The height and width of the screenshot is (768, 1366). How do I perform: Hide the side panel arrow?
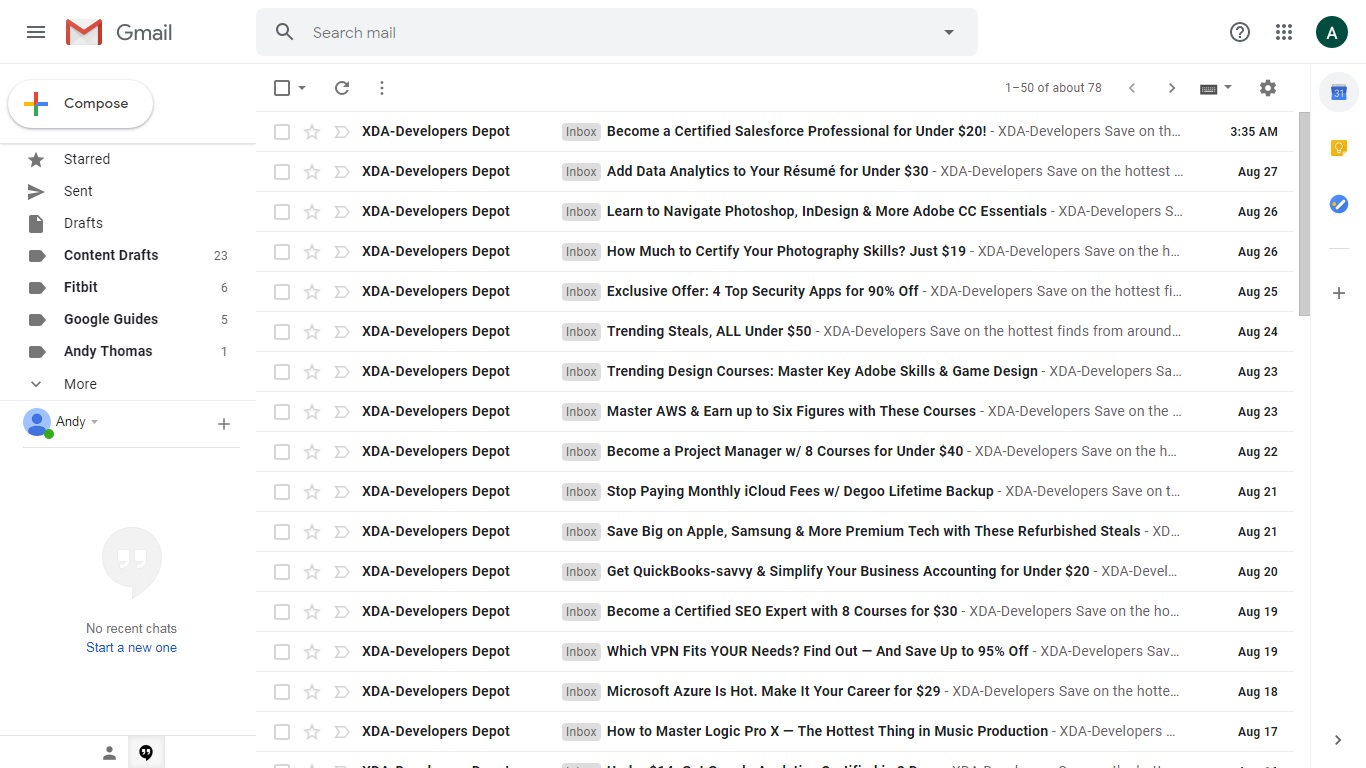coord(1338,740)
